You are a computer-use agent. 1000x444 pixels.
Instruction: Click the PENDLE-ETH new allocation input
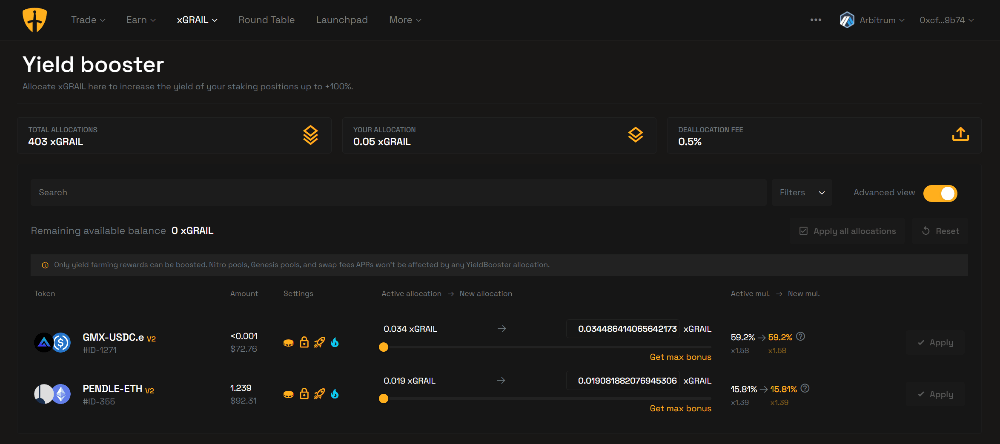point(622,381)
